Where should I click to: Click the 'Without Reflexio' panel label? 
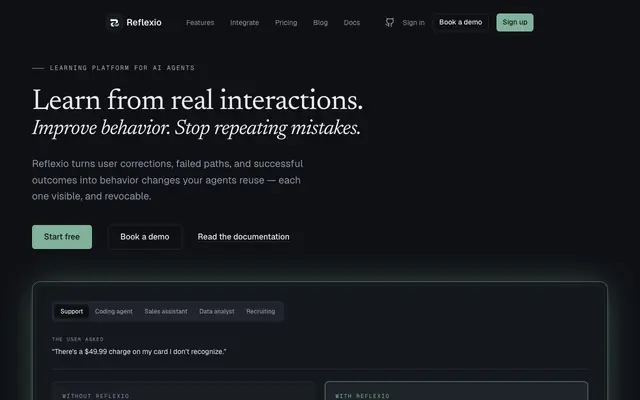(x=96, y=396)
